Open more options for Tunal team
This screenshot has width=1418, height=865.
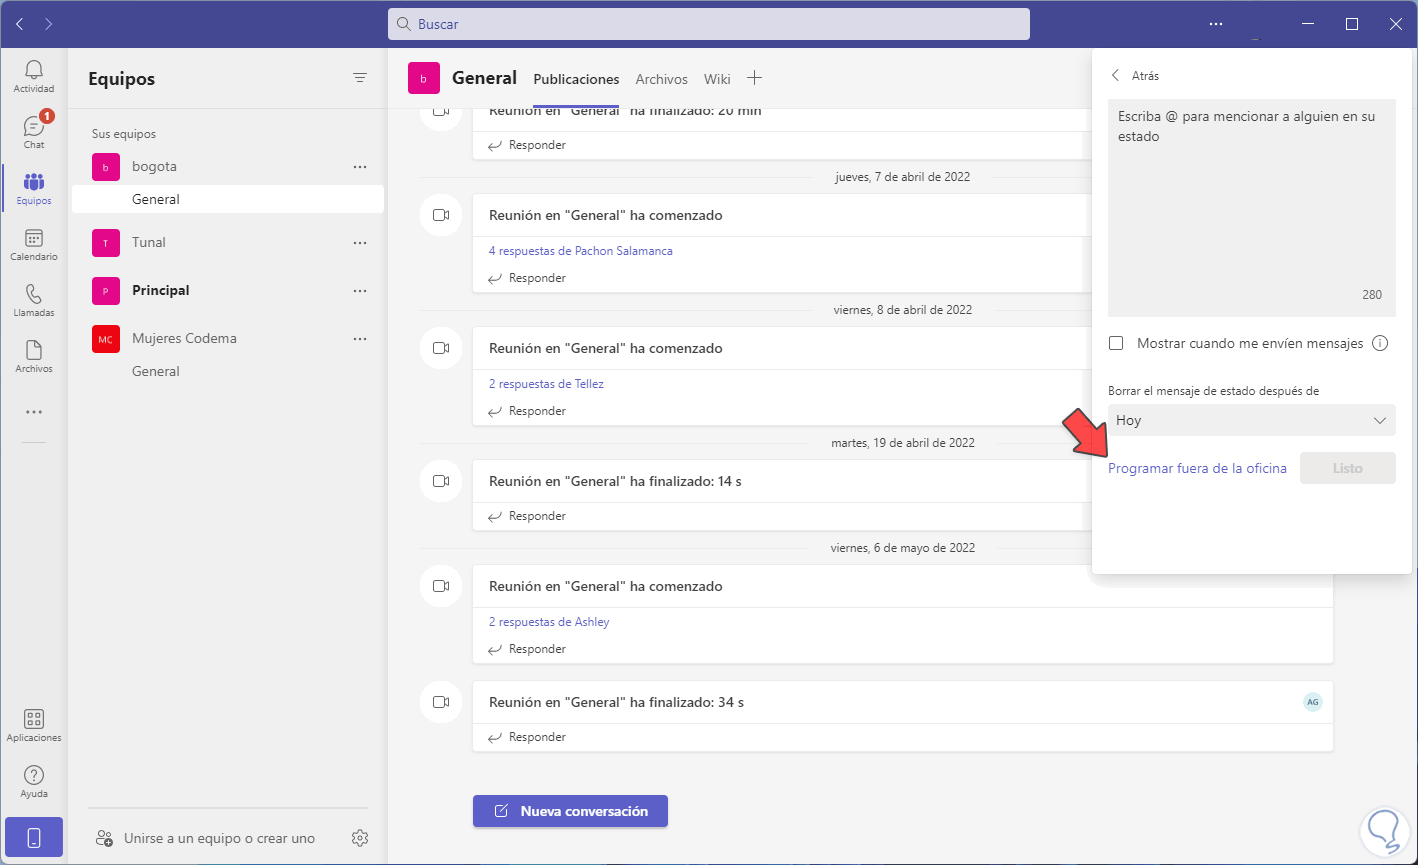tap(360, 243)
